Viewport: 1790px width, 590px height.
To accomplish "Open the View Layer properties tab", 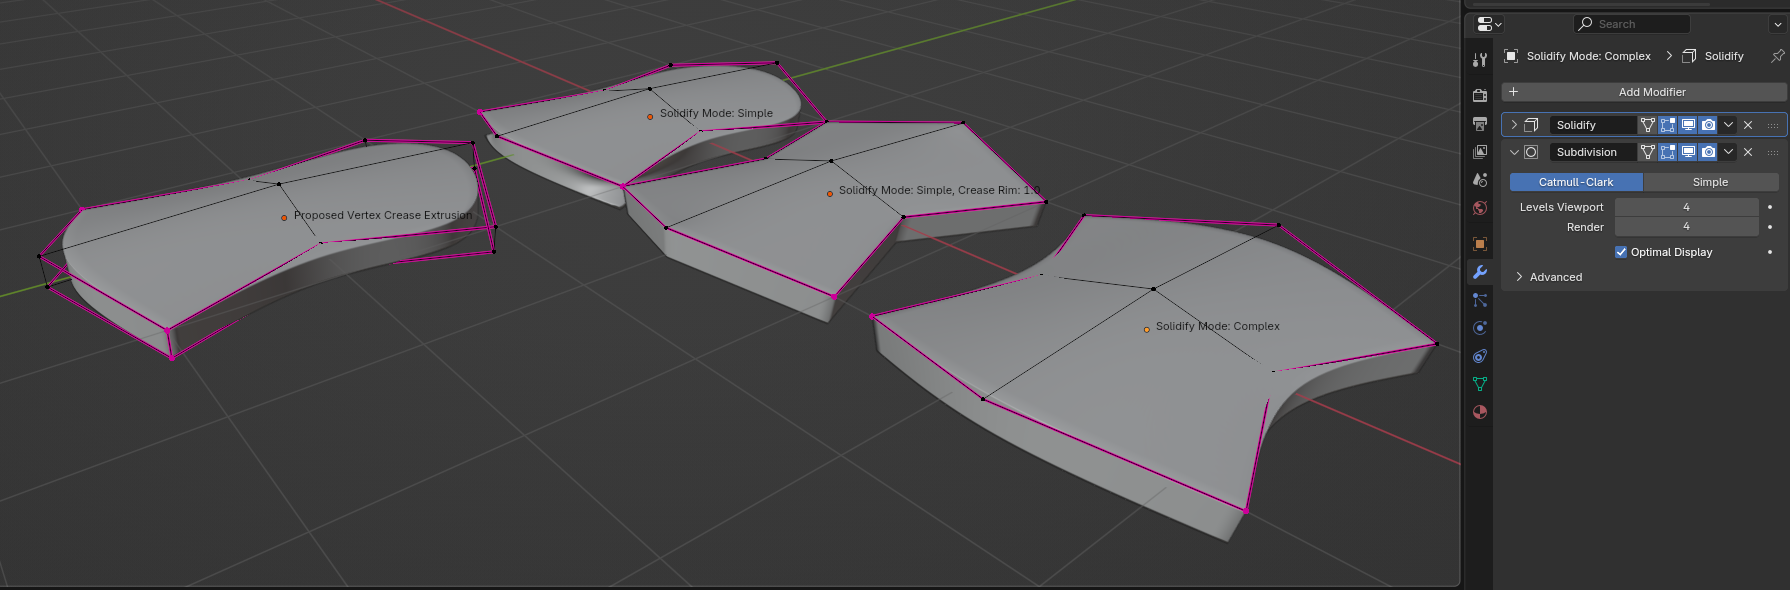I will tap(1480, 152).
